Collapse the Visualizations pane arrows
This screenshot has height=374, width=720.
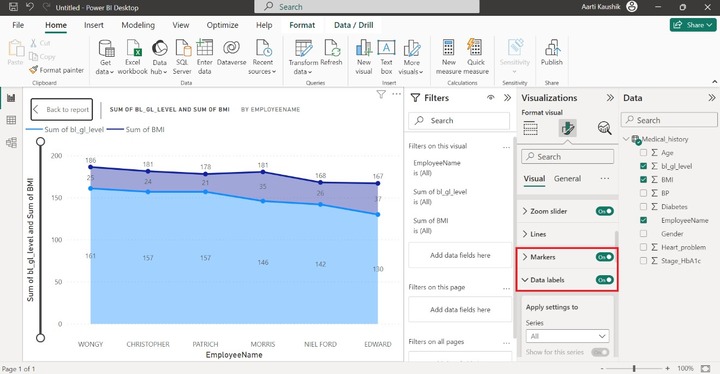point(610,97)
